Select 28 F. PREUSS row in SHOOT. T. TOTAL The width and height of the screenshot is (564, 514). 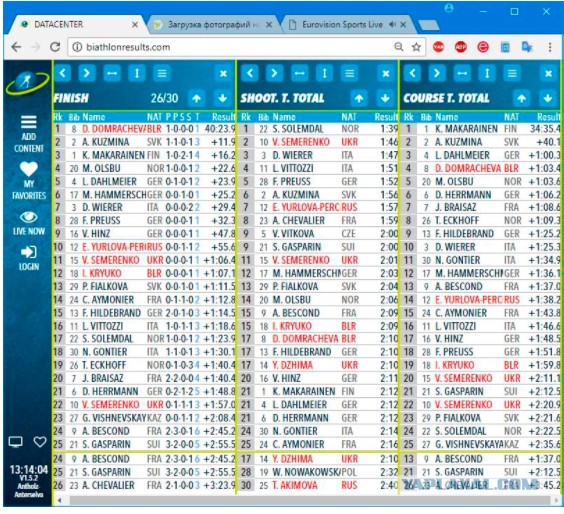pos(318,182)
